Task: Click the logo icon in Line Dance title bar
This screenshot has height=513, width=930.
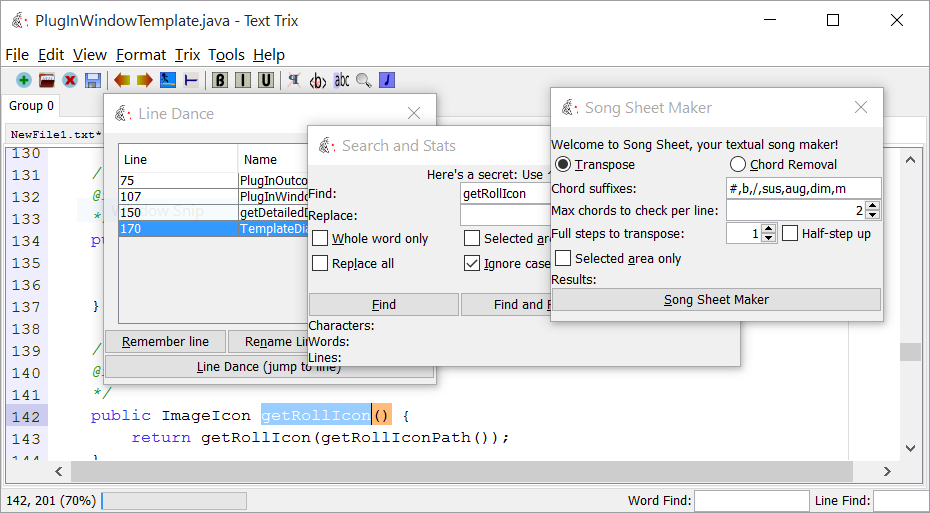Action: tap(123, 113)
